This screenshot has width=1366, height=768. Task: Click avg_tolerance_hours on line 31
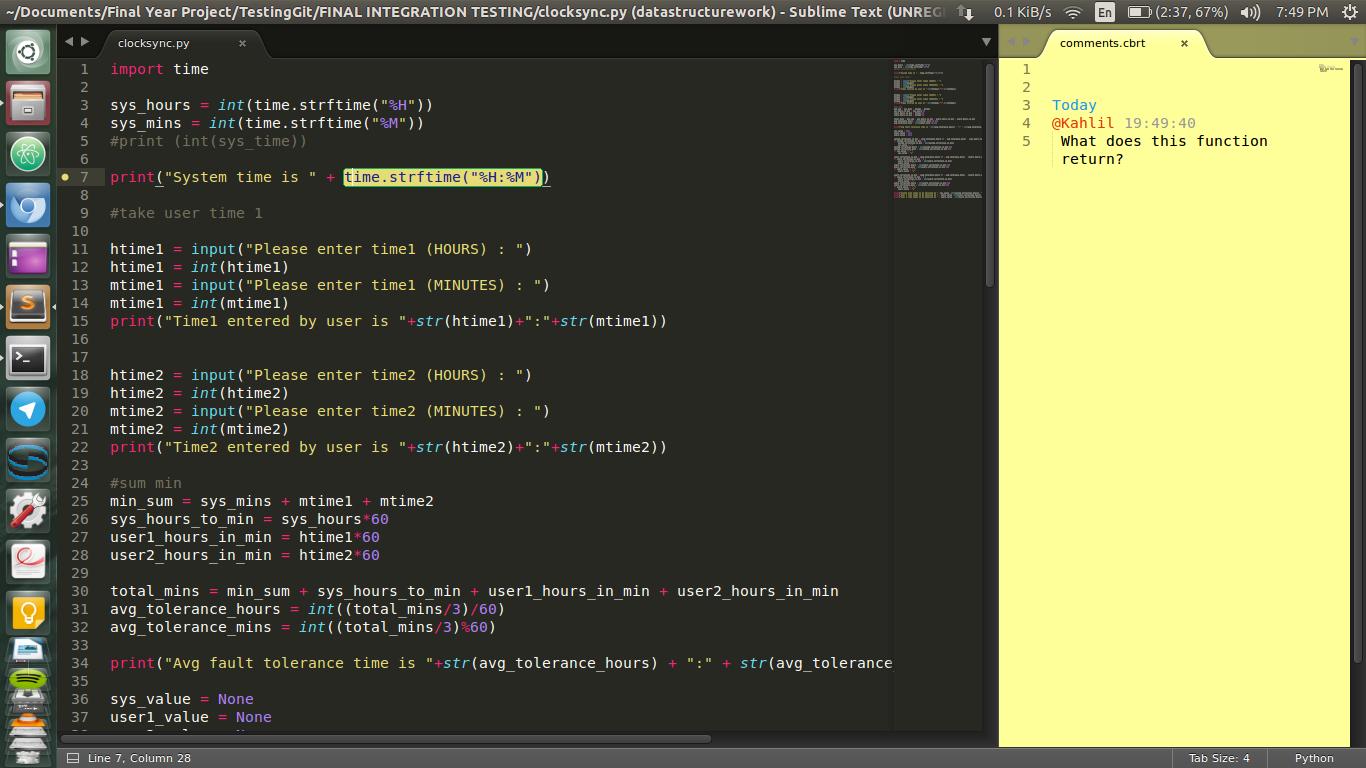(195, 609)
